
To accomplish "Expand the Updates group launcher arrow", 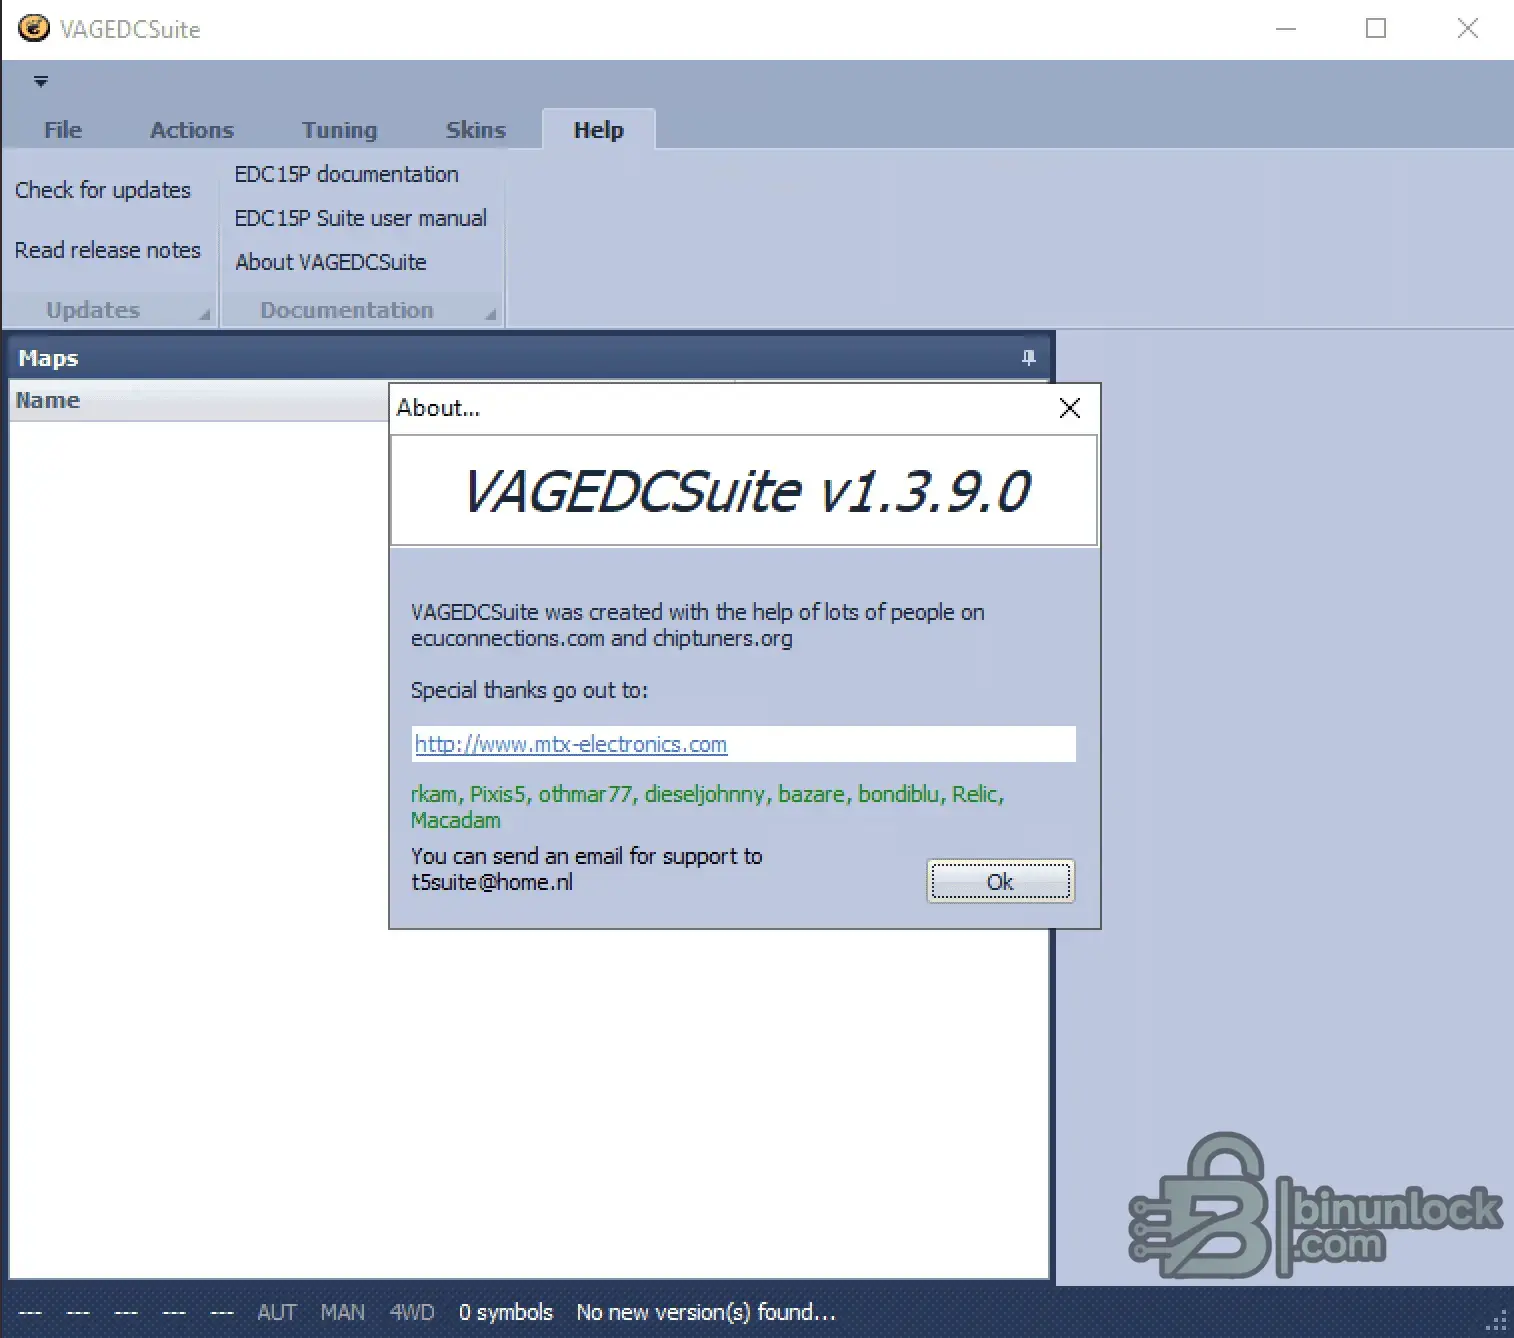I will click(x=205, y=314).
